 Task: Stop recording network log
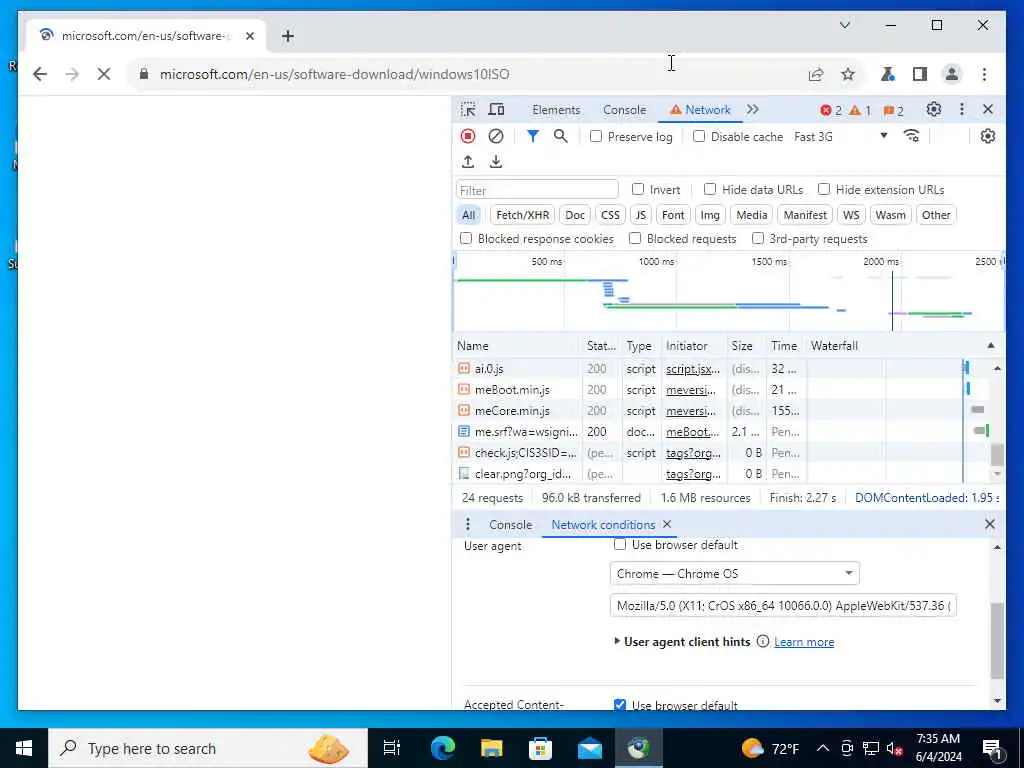(468, 136)
